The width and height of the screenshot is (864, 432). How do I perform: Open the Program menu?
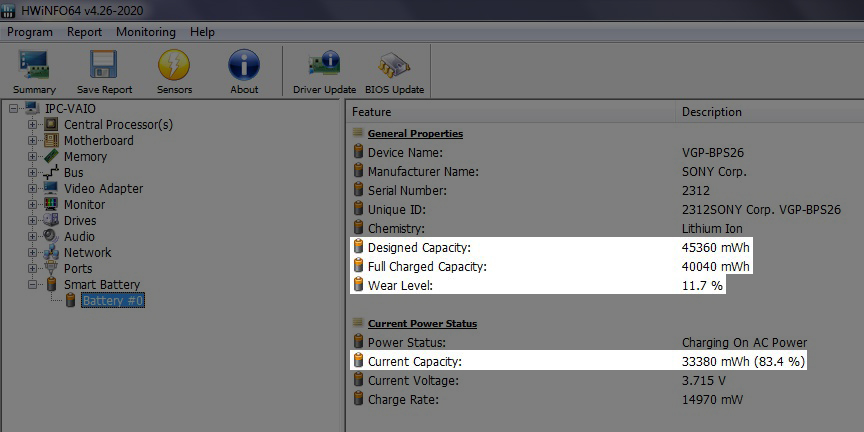pyautogui.click(x=30, y=32)
